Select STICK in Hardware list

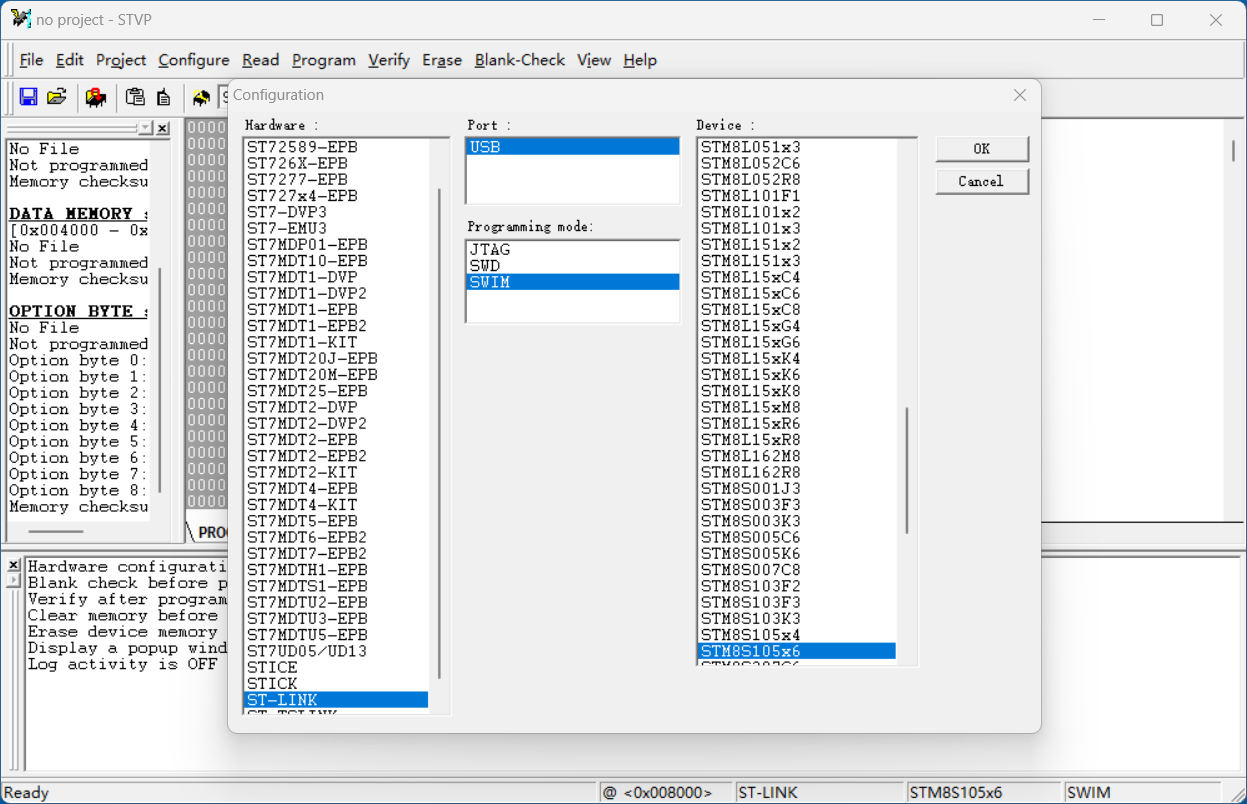336,684
